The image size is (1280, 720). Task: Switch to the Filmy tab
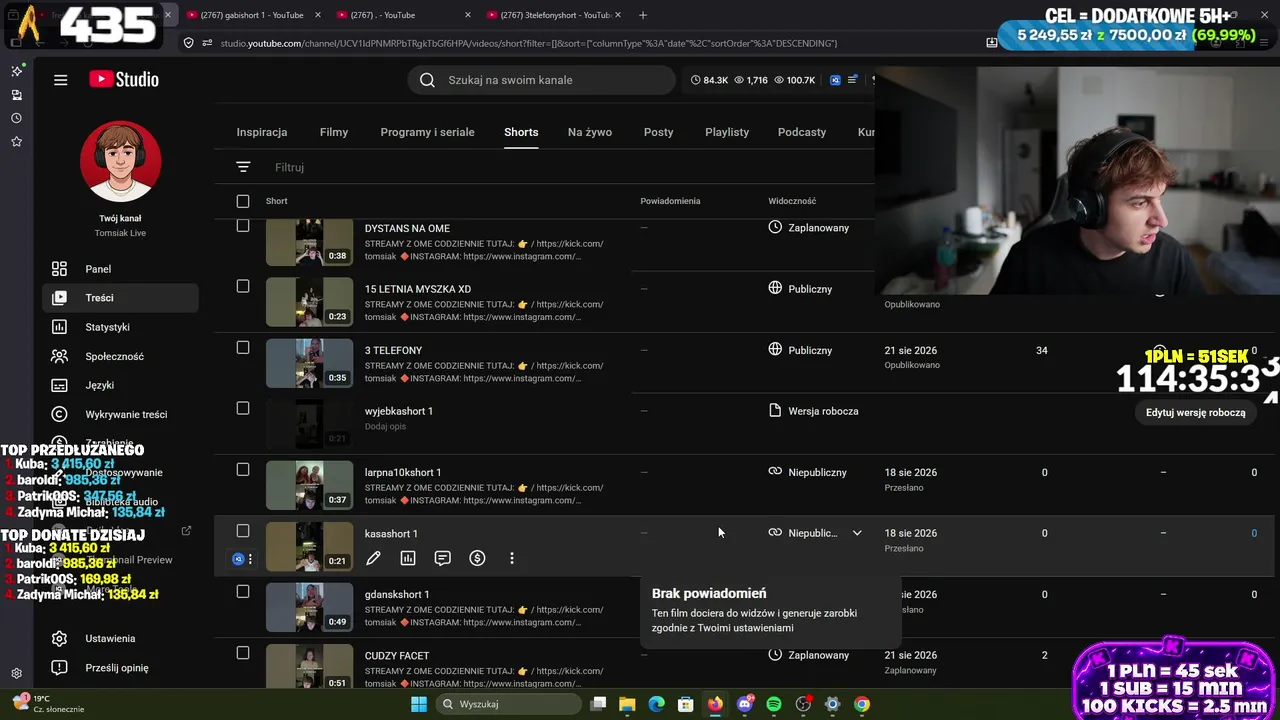pos(334,132)
